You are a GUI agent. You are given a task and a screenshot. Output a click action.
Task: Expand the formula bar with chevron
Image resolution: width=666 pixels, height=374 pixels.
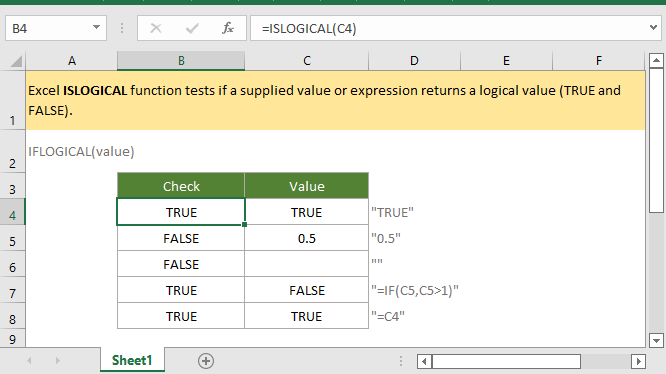(653, 28)
